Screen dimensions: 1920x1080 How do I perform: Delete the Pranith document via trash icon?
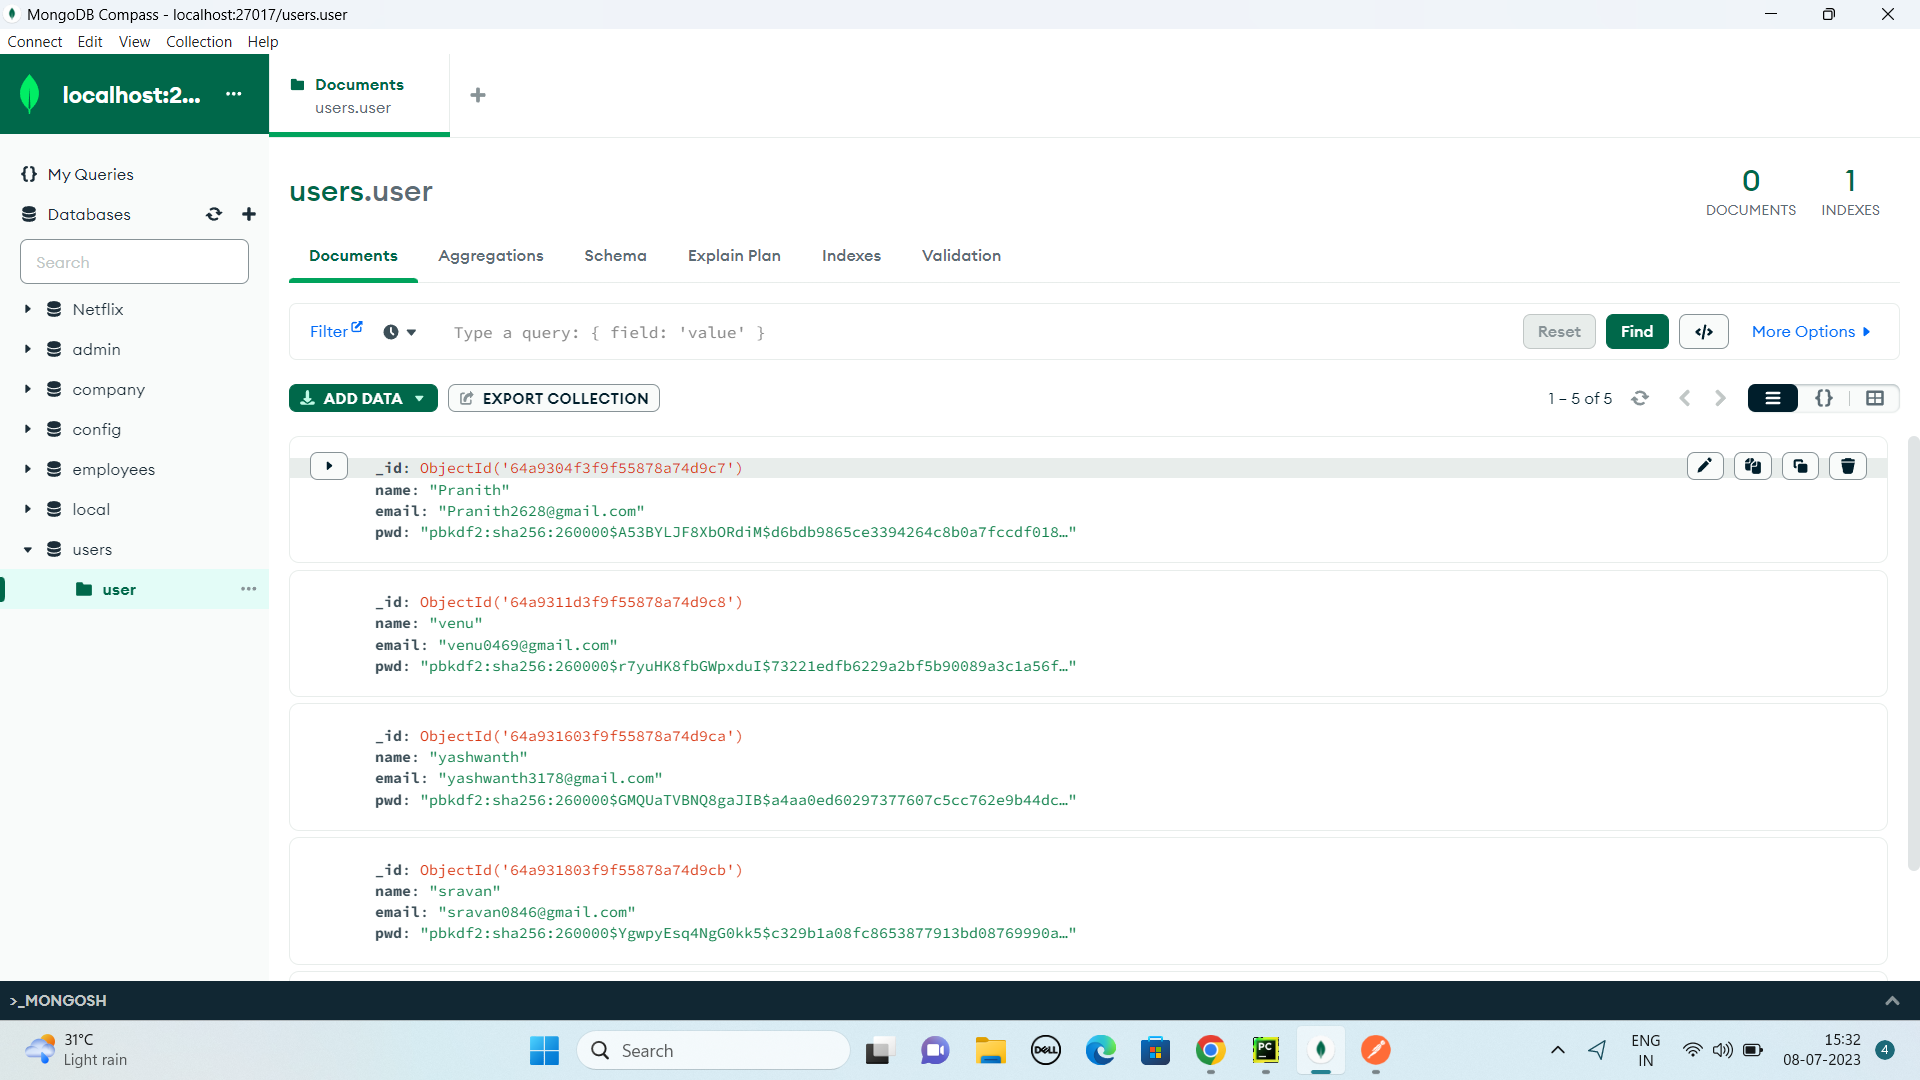[1847, 465]
